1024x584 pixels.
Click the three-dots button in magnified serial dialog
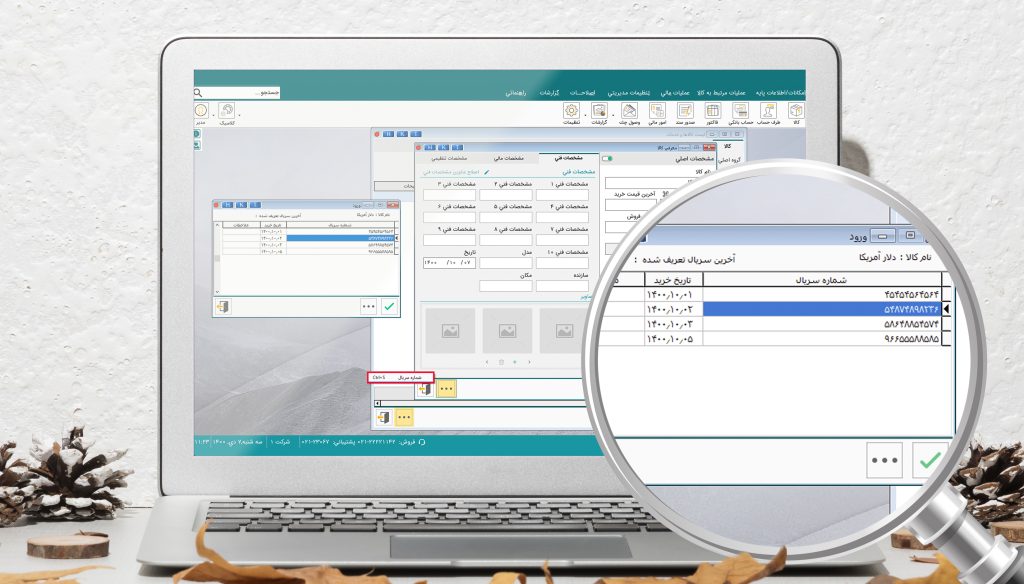[x=885, y=461]
